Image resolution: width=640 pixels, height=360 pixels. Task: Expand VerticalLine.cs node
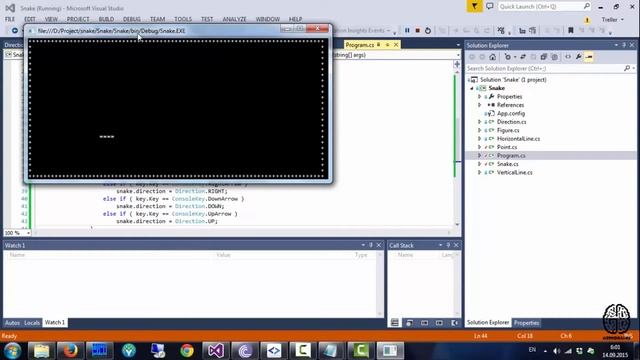[x=480, y=172]
